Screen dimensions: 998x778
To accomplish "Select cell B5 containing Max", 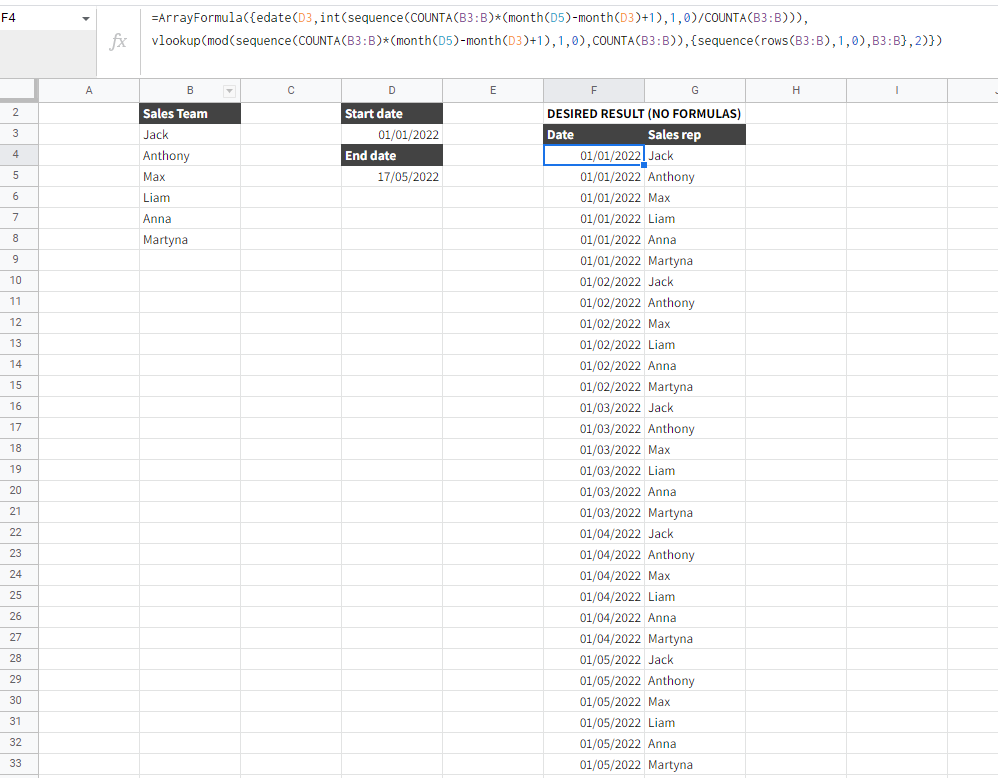I will [x=190, y=176].
